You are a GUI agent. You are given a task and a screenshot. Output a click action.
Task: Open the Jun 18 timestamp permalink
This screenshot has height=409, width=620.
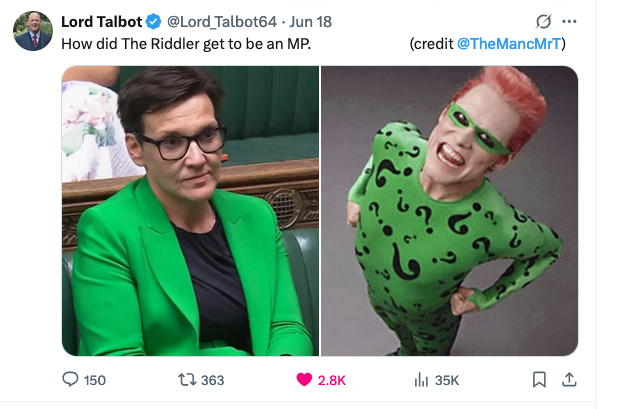tap(310, 22)
